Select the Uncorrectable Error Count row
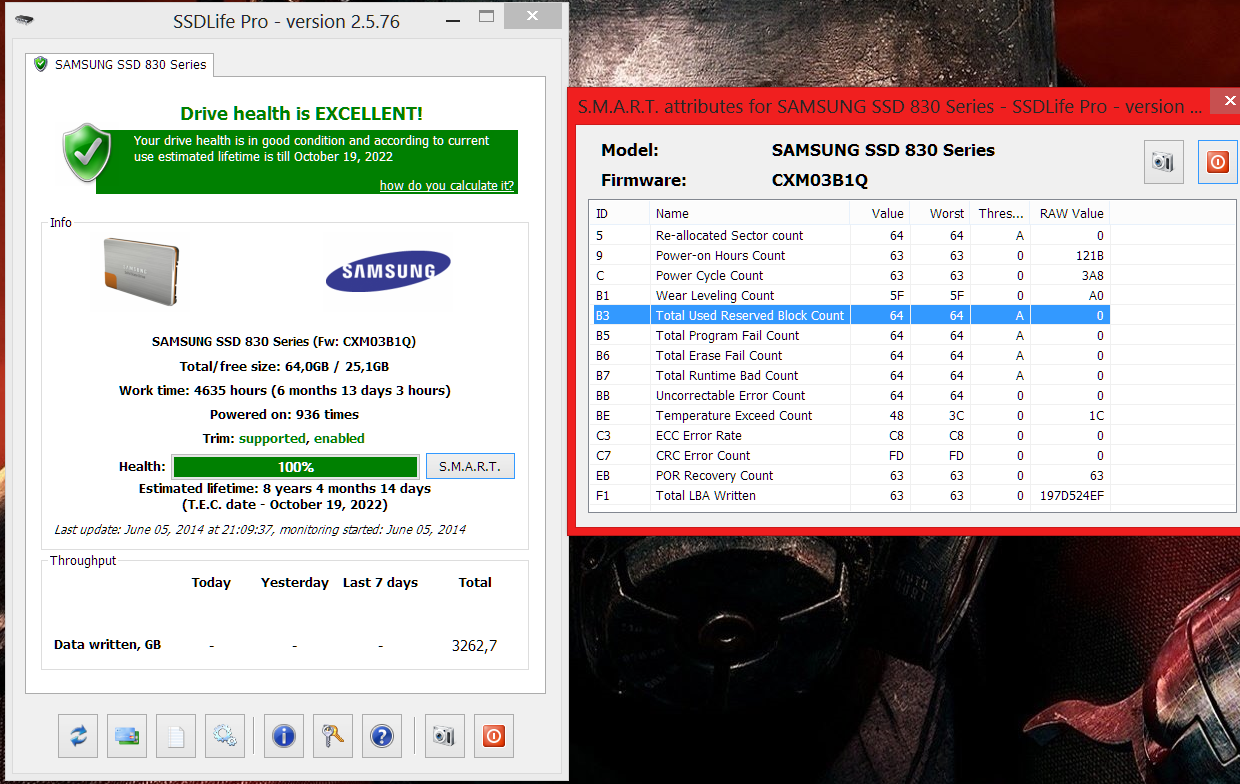1240x784 pixels. 850,395
